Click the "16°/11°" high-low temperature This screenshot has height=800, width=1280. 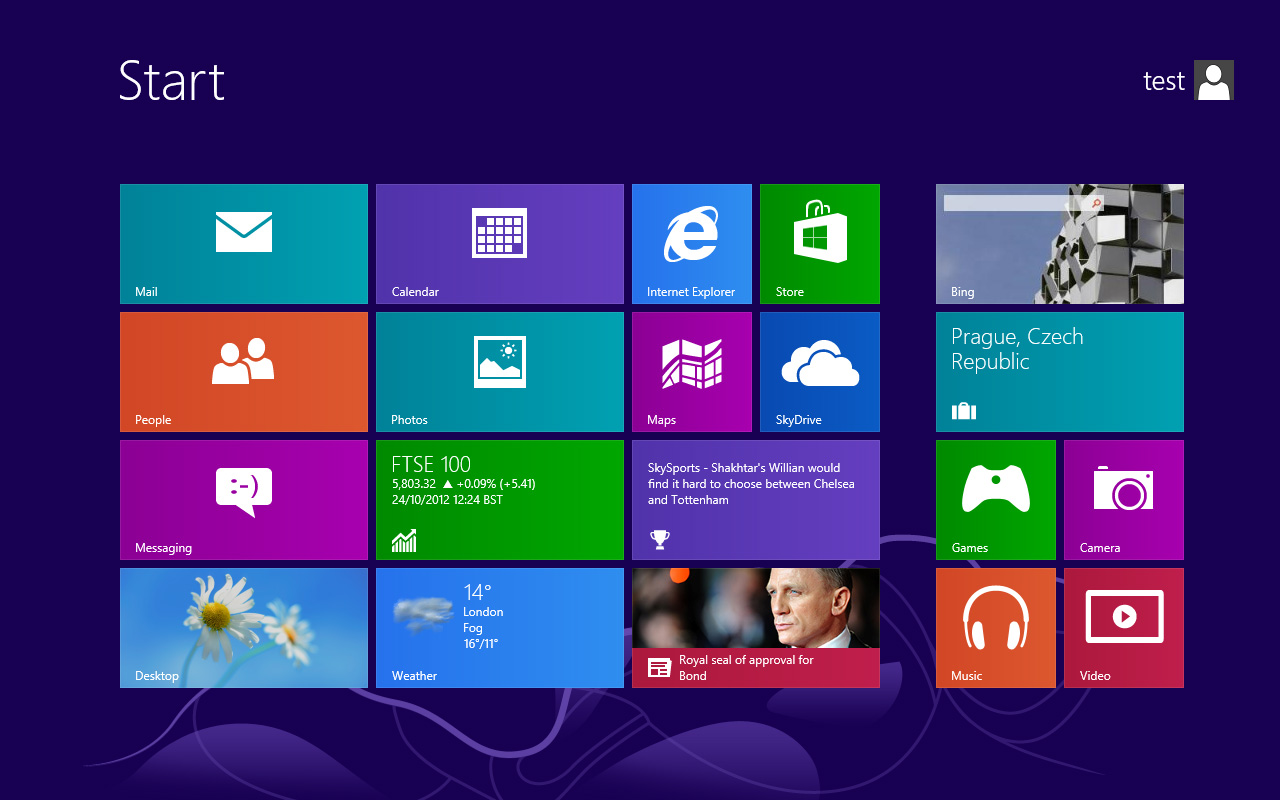[x=481, y=644]
